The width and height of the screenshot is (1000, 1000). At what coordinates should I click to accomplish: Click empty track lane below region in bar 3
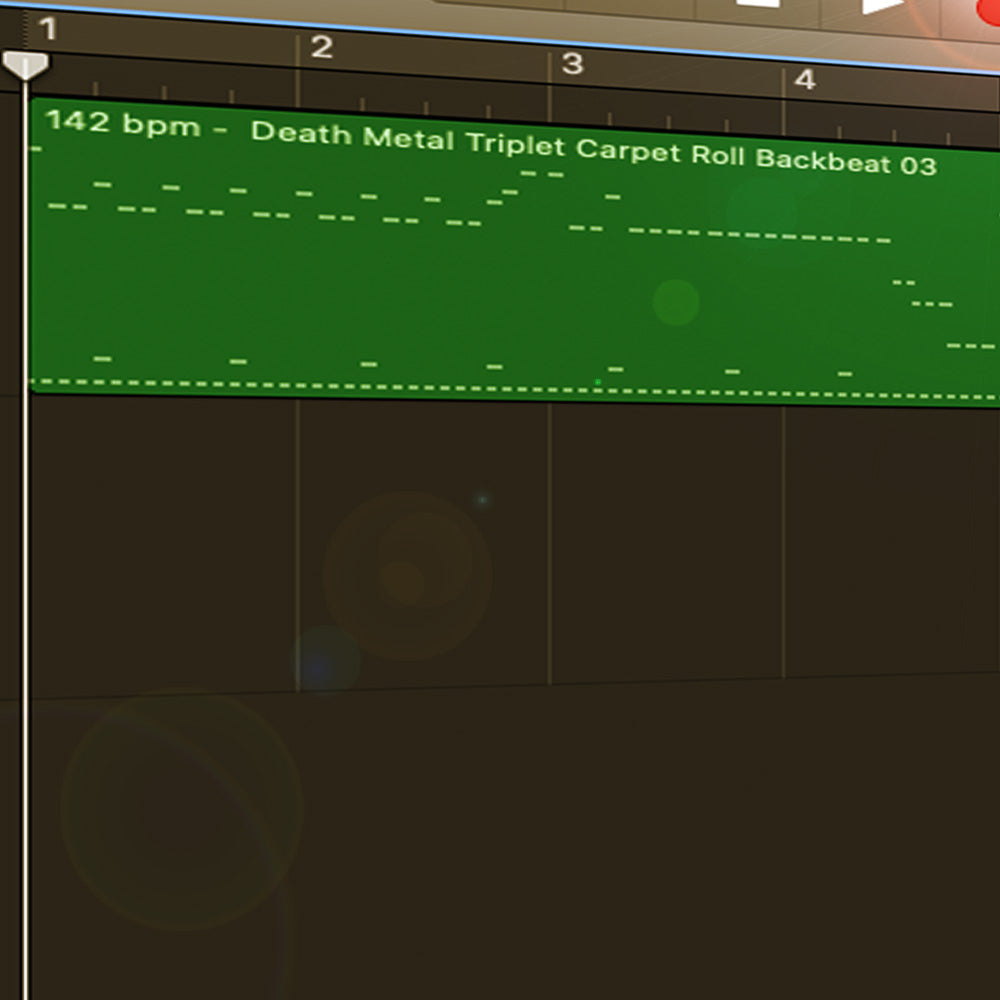(x=666, y=542)
